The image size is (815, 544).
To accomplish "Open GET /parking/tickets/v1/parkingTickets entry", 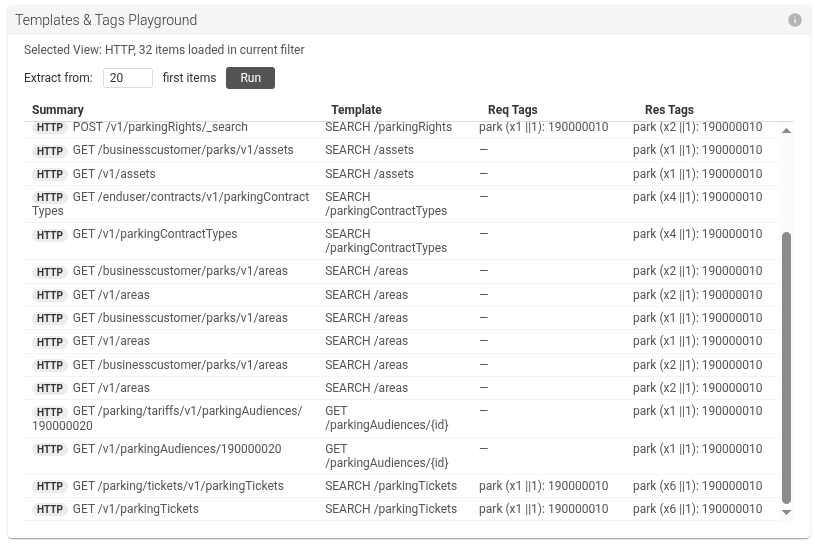I will (178, 486).
